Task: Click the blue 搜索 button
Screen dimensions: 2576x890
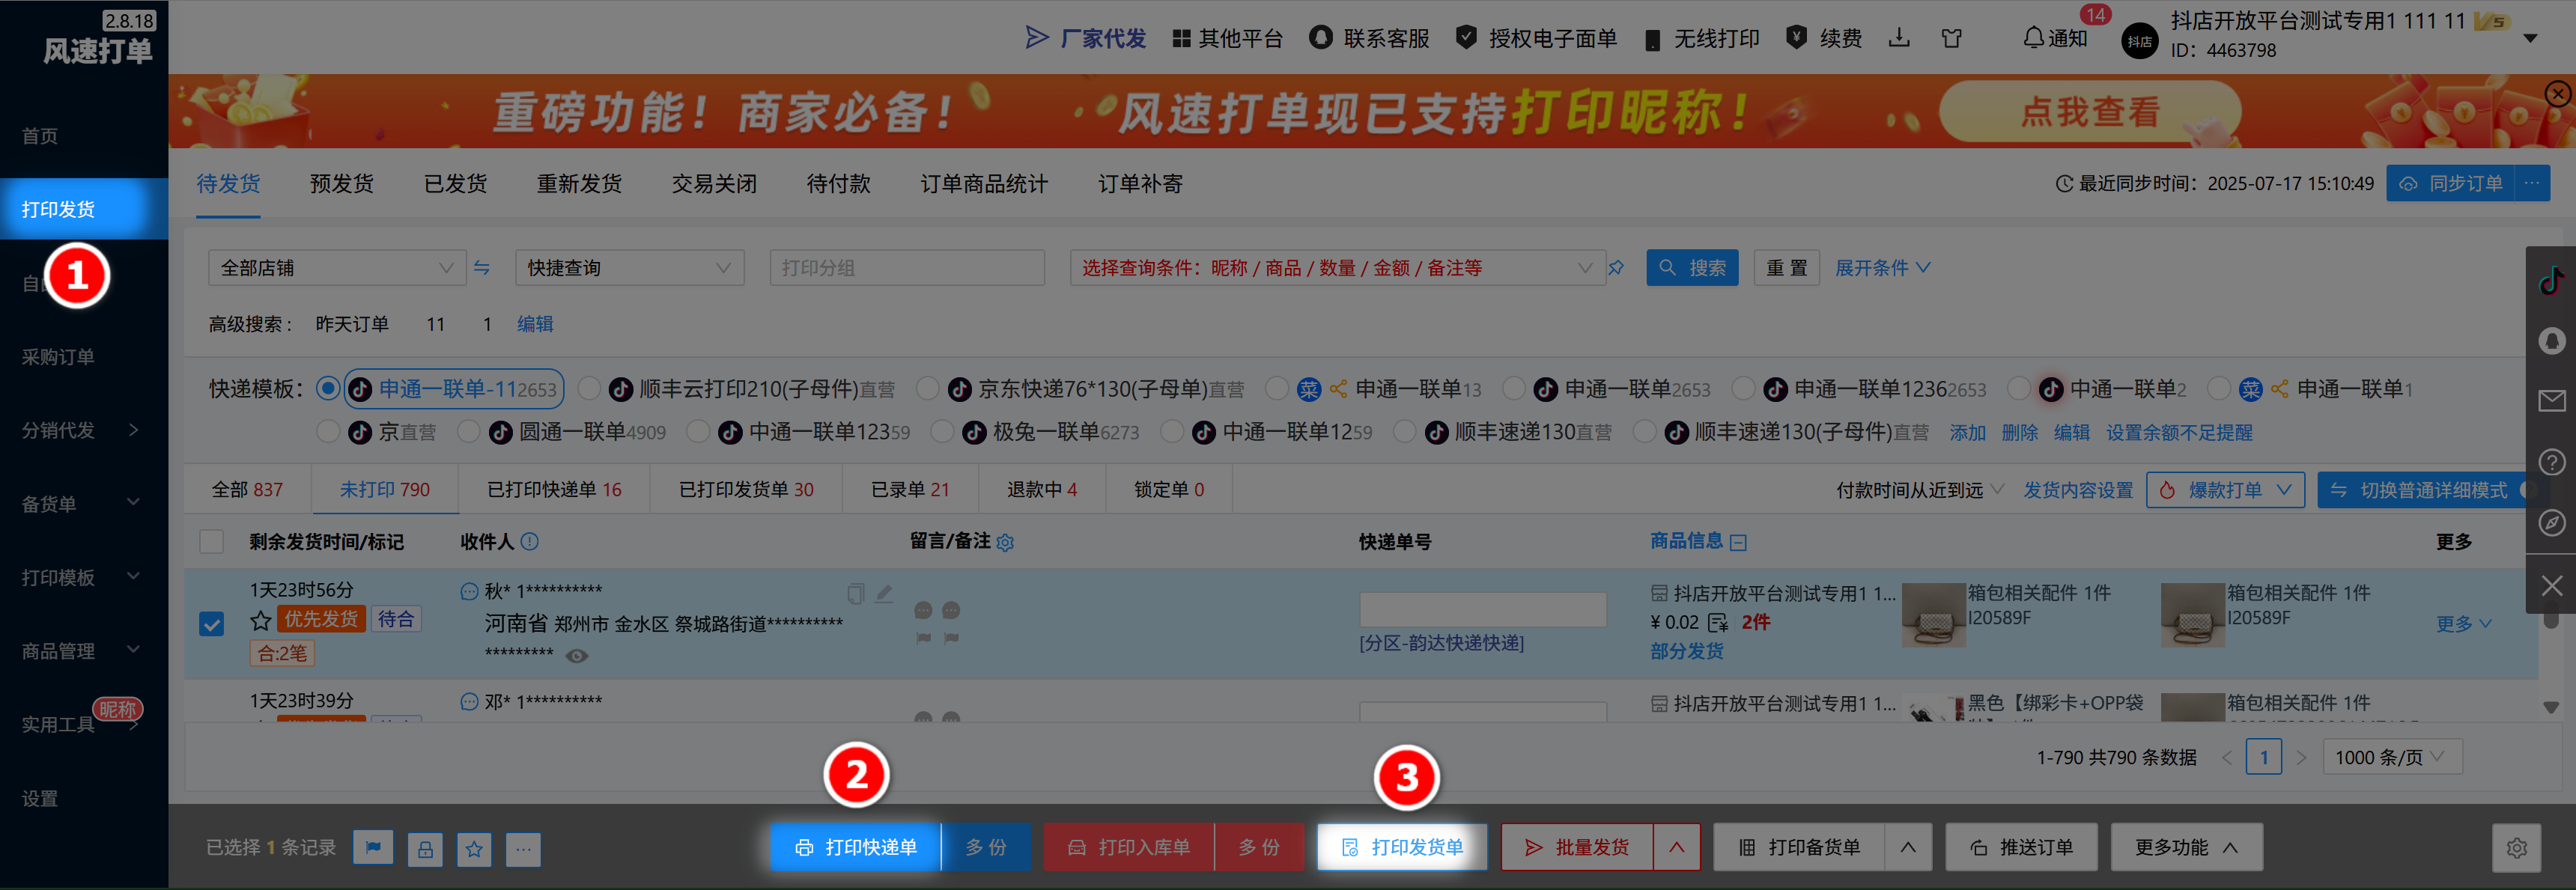Action: [x=1692, y=267]
